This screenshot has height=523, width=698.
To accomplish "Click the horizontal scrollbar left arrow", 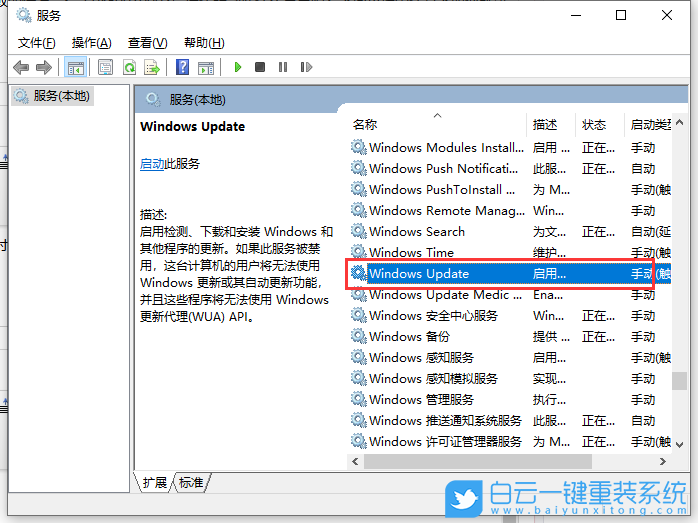I will 355,462.
